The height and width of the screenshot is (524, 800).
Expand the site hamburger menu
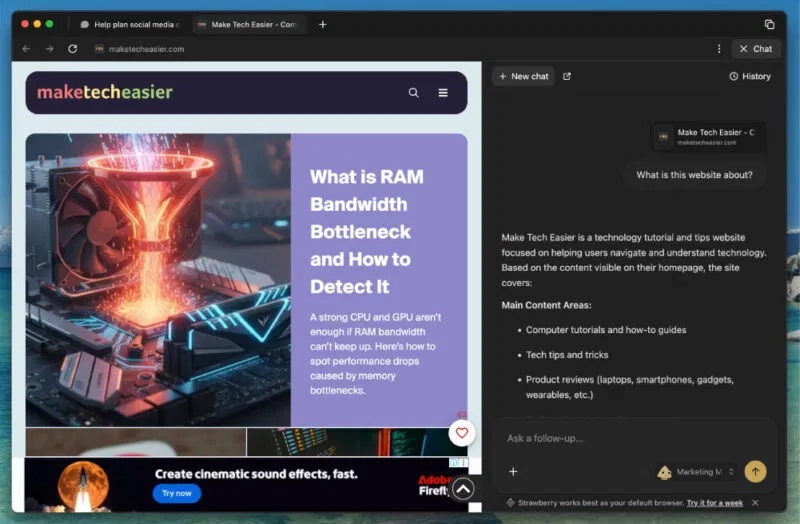443,93
